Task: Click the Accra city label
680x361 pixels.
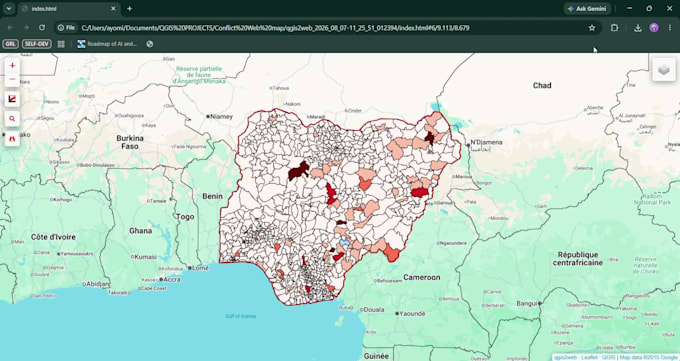Action: pyautogui.click(x=172, y=279)
